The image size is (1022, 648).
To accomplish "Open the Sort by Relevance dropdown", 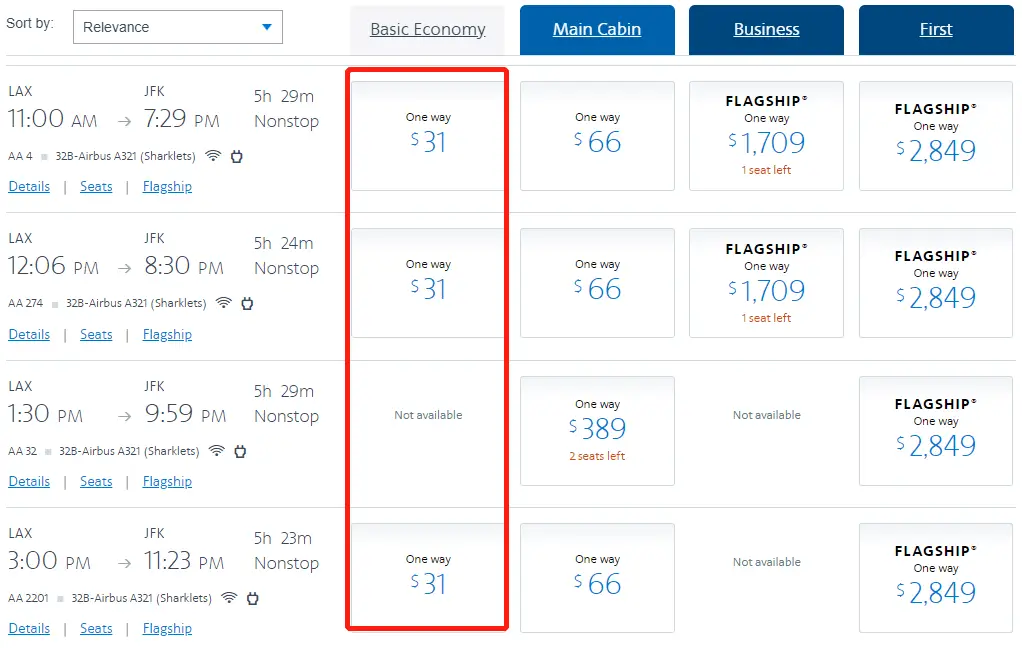I will 178,27.
